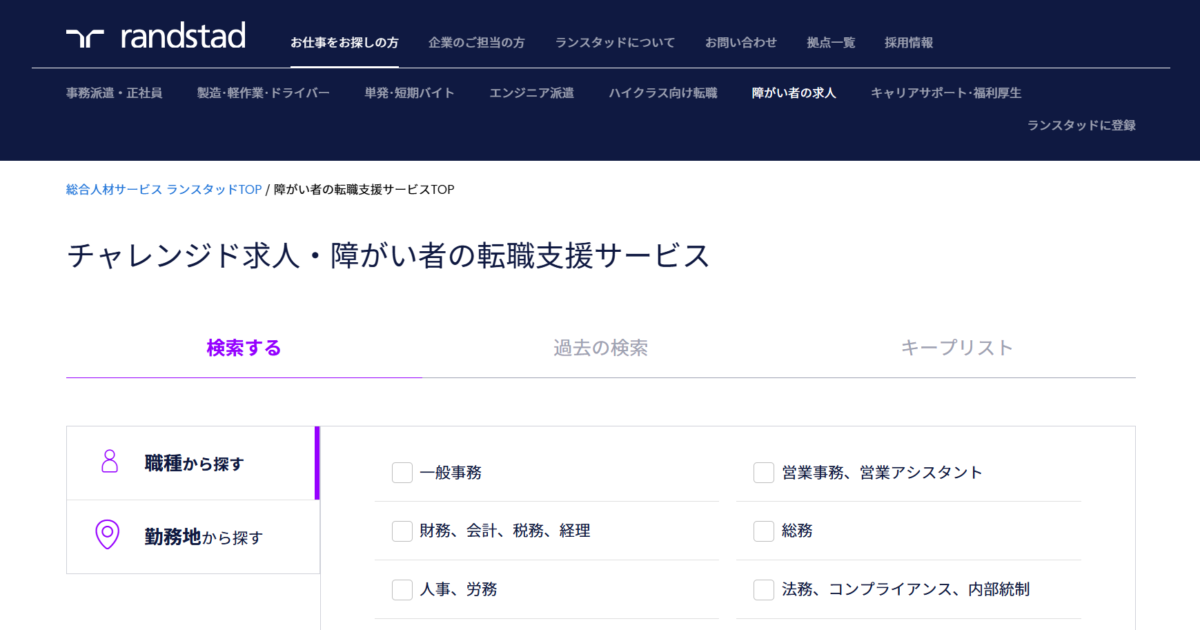Toggle the 法務、コンプライアンス、内部統制 checkbox
The height and width of the screenshot is (630, 1200).
[763, 590]
